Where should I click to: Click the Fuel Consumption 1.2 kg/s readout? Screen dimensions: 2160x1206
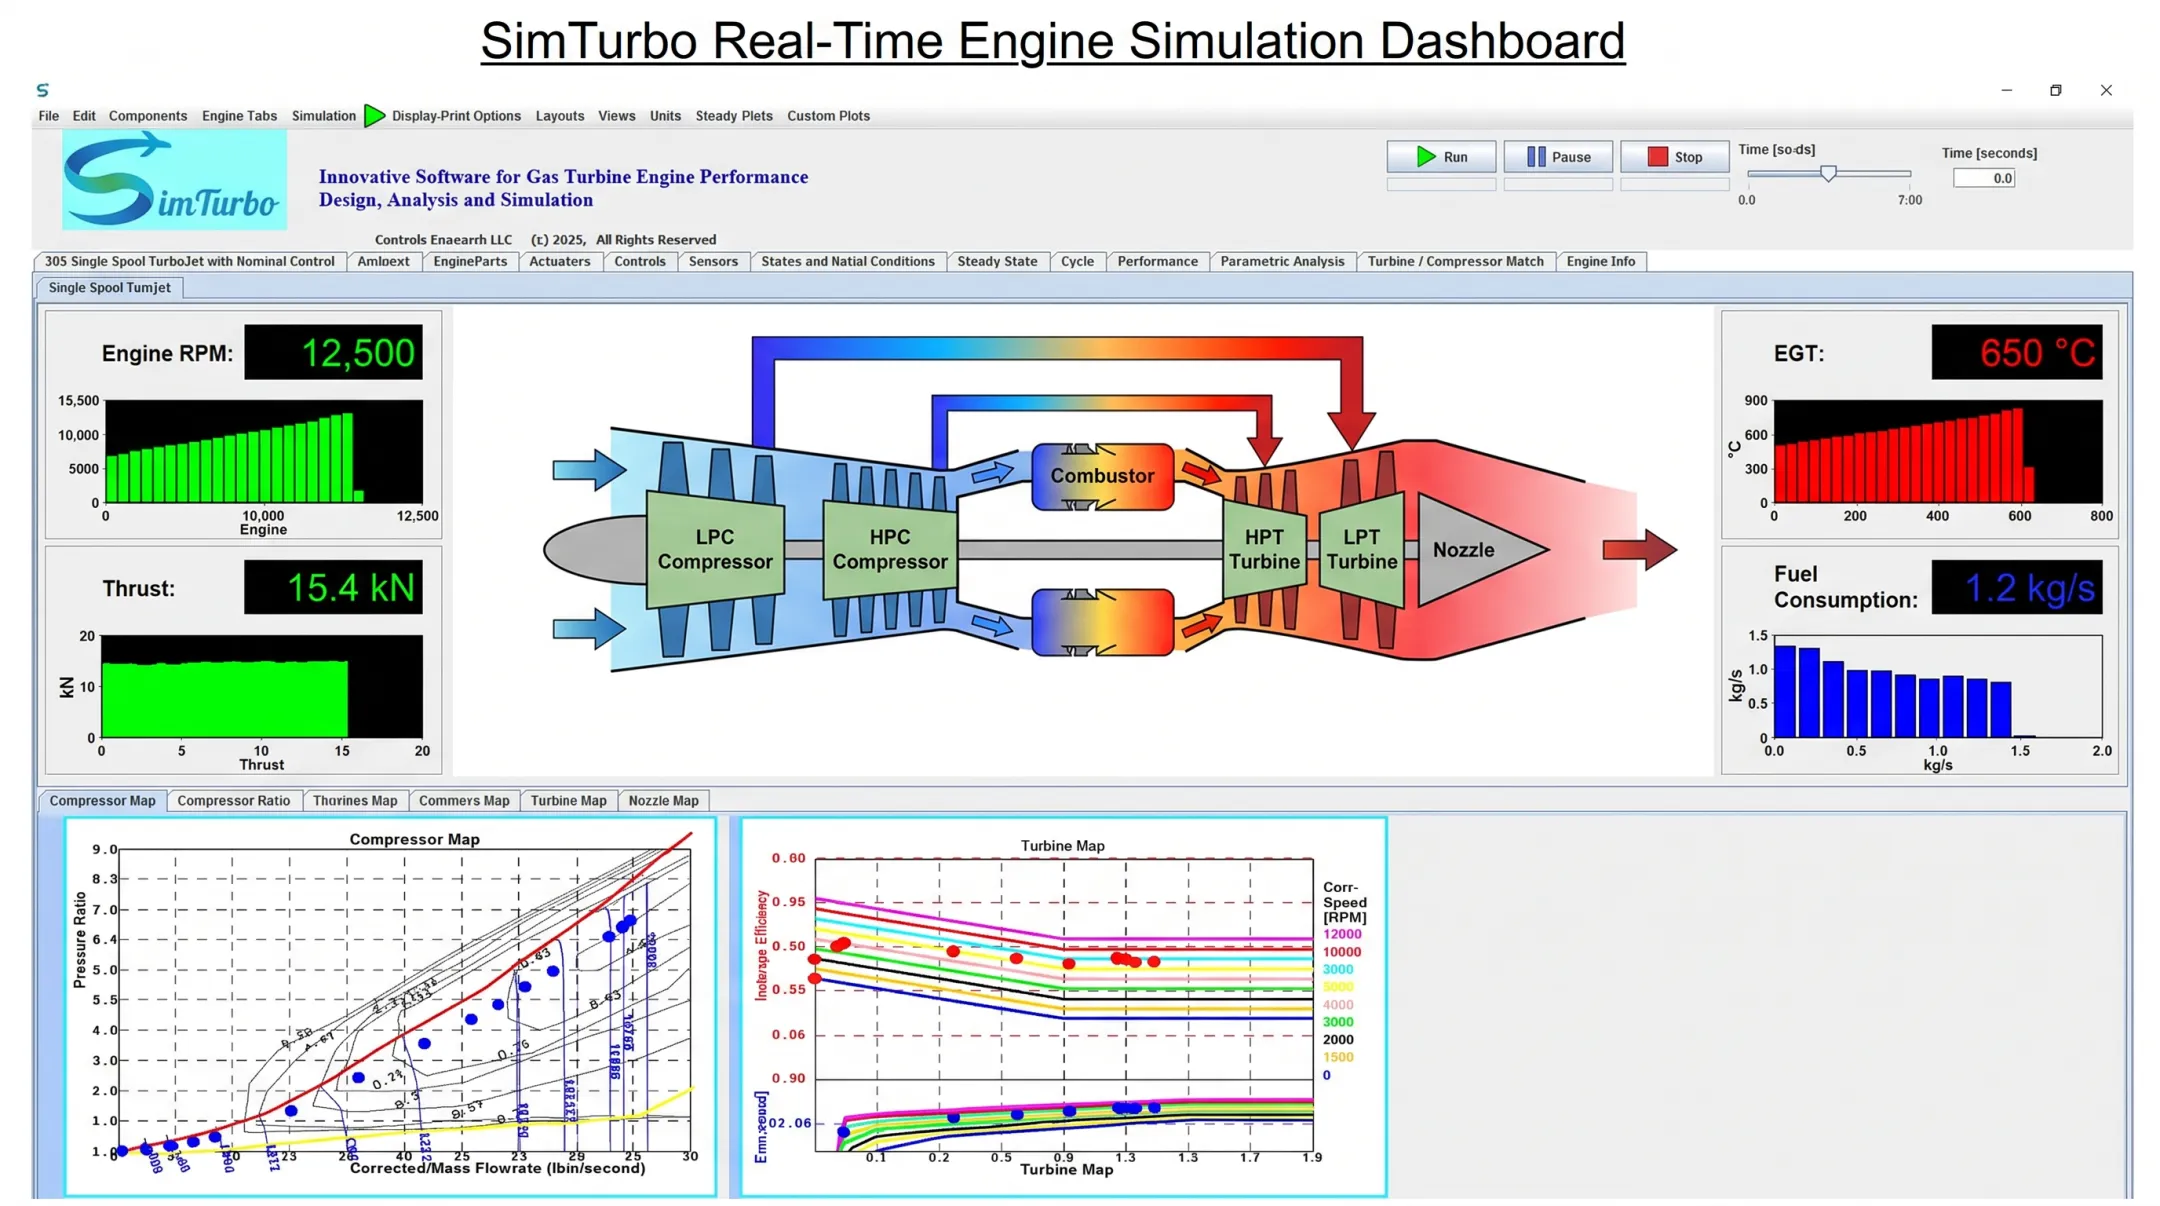(x=2017, y=588)
